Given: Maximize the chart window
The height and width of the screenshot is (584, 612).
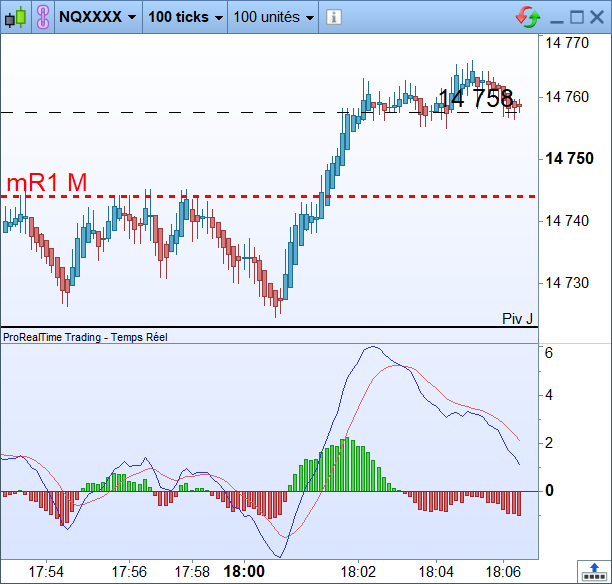Looking at the screenshot, I should (x=577, y=17).
